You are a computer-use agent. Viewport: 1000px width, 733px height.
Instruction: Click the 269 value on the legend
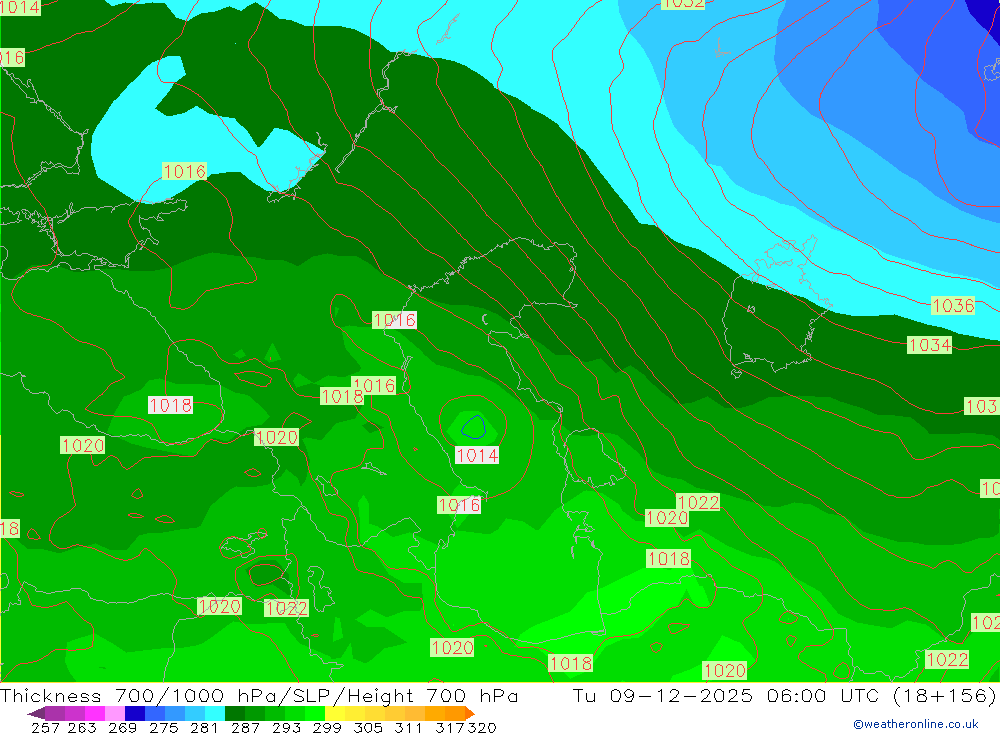122,727
